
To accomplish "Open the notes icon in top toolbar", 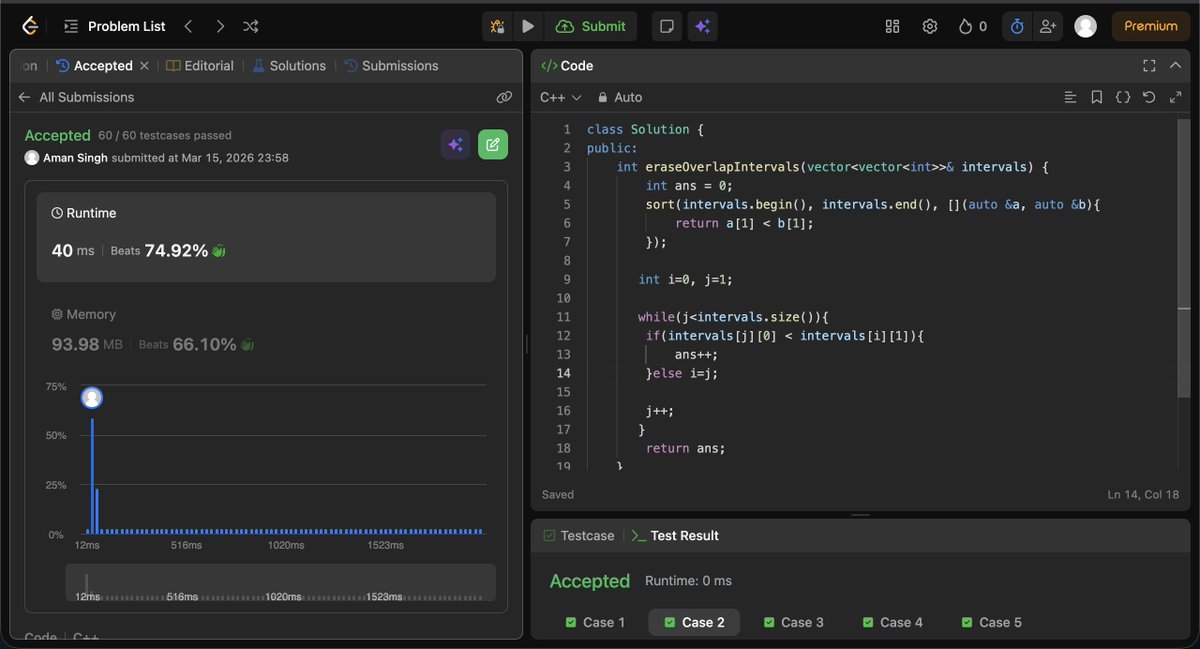I will click(x=667, y=26).
